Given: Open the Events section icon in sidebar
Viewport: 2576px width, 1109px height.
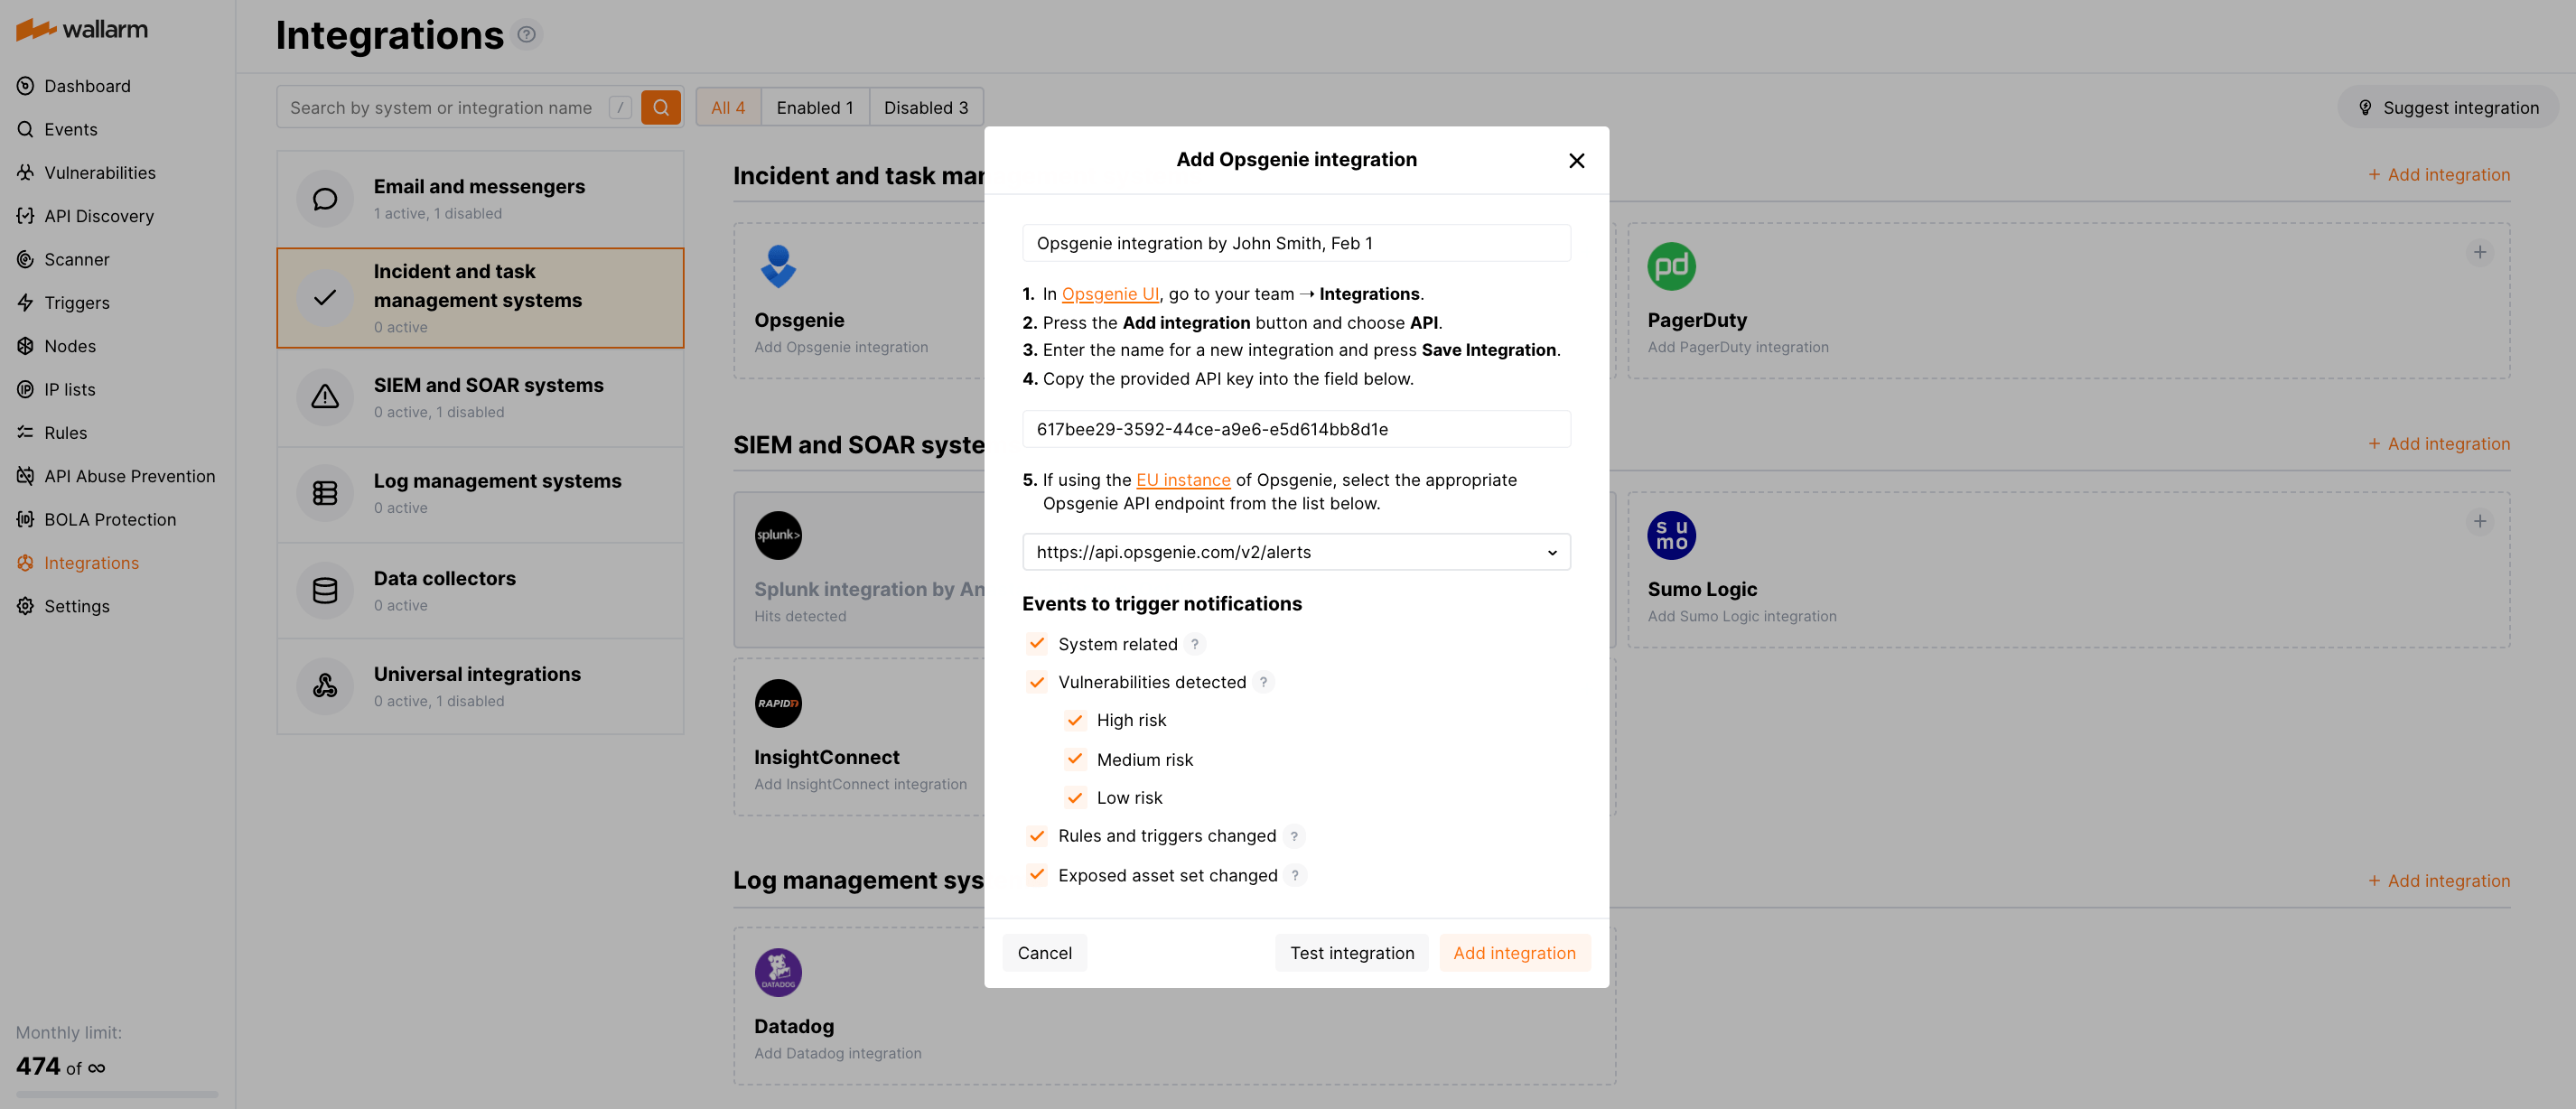Looking at the screenshot, I should (x=25, y=129).
